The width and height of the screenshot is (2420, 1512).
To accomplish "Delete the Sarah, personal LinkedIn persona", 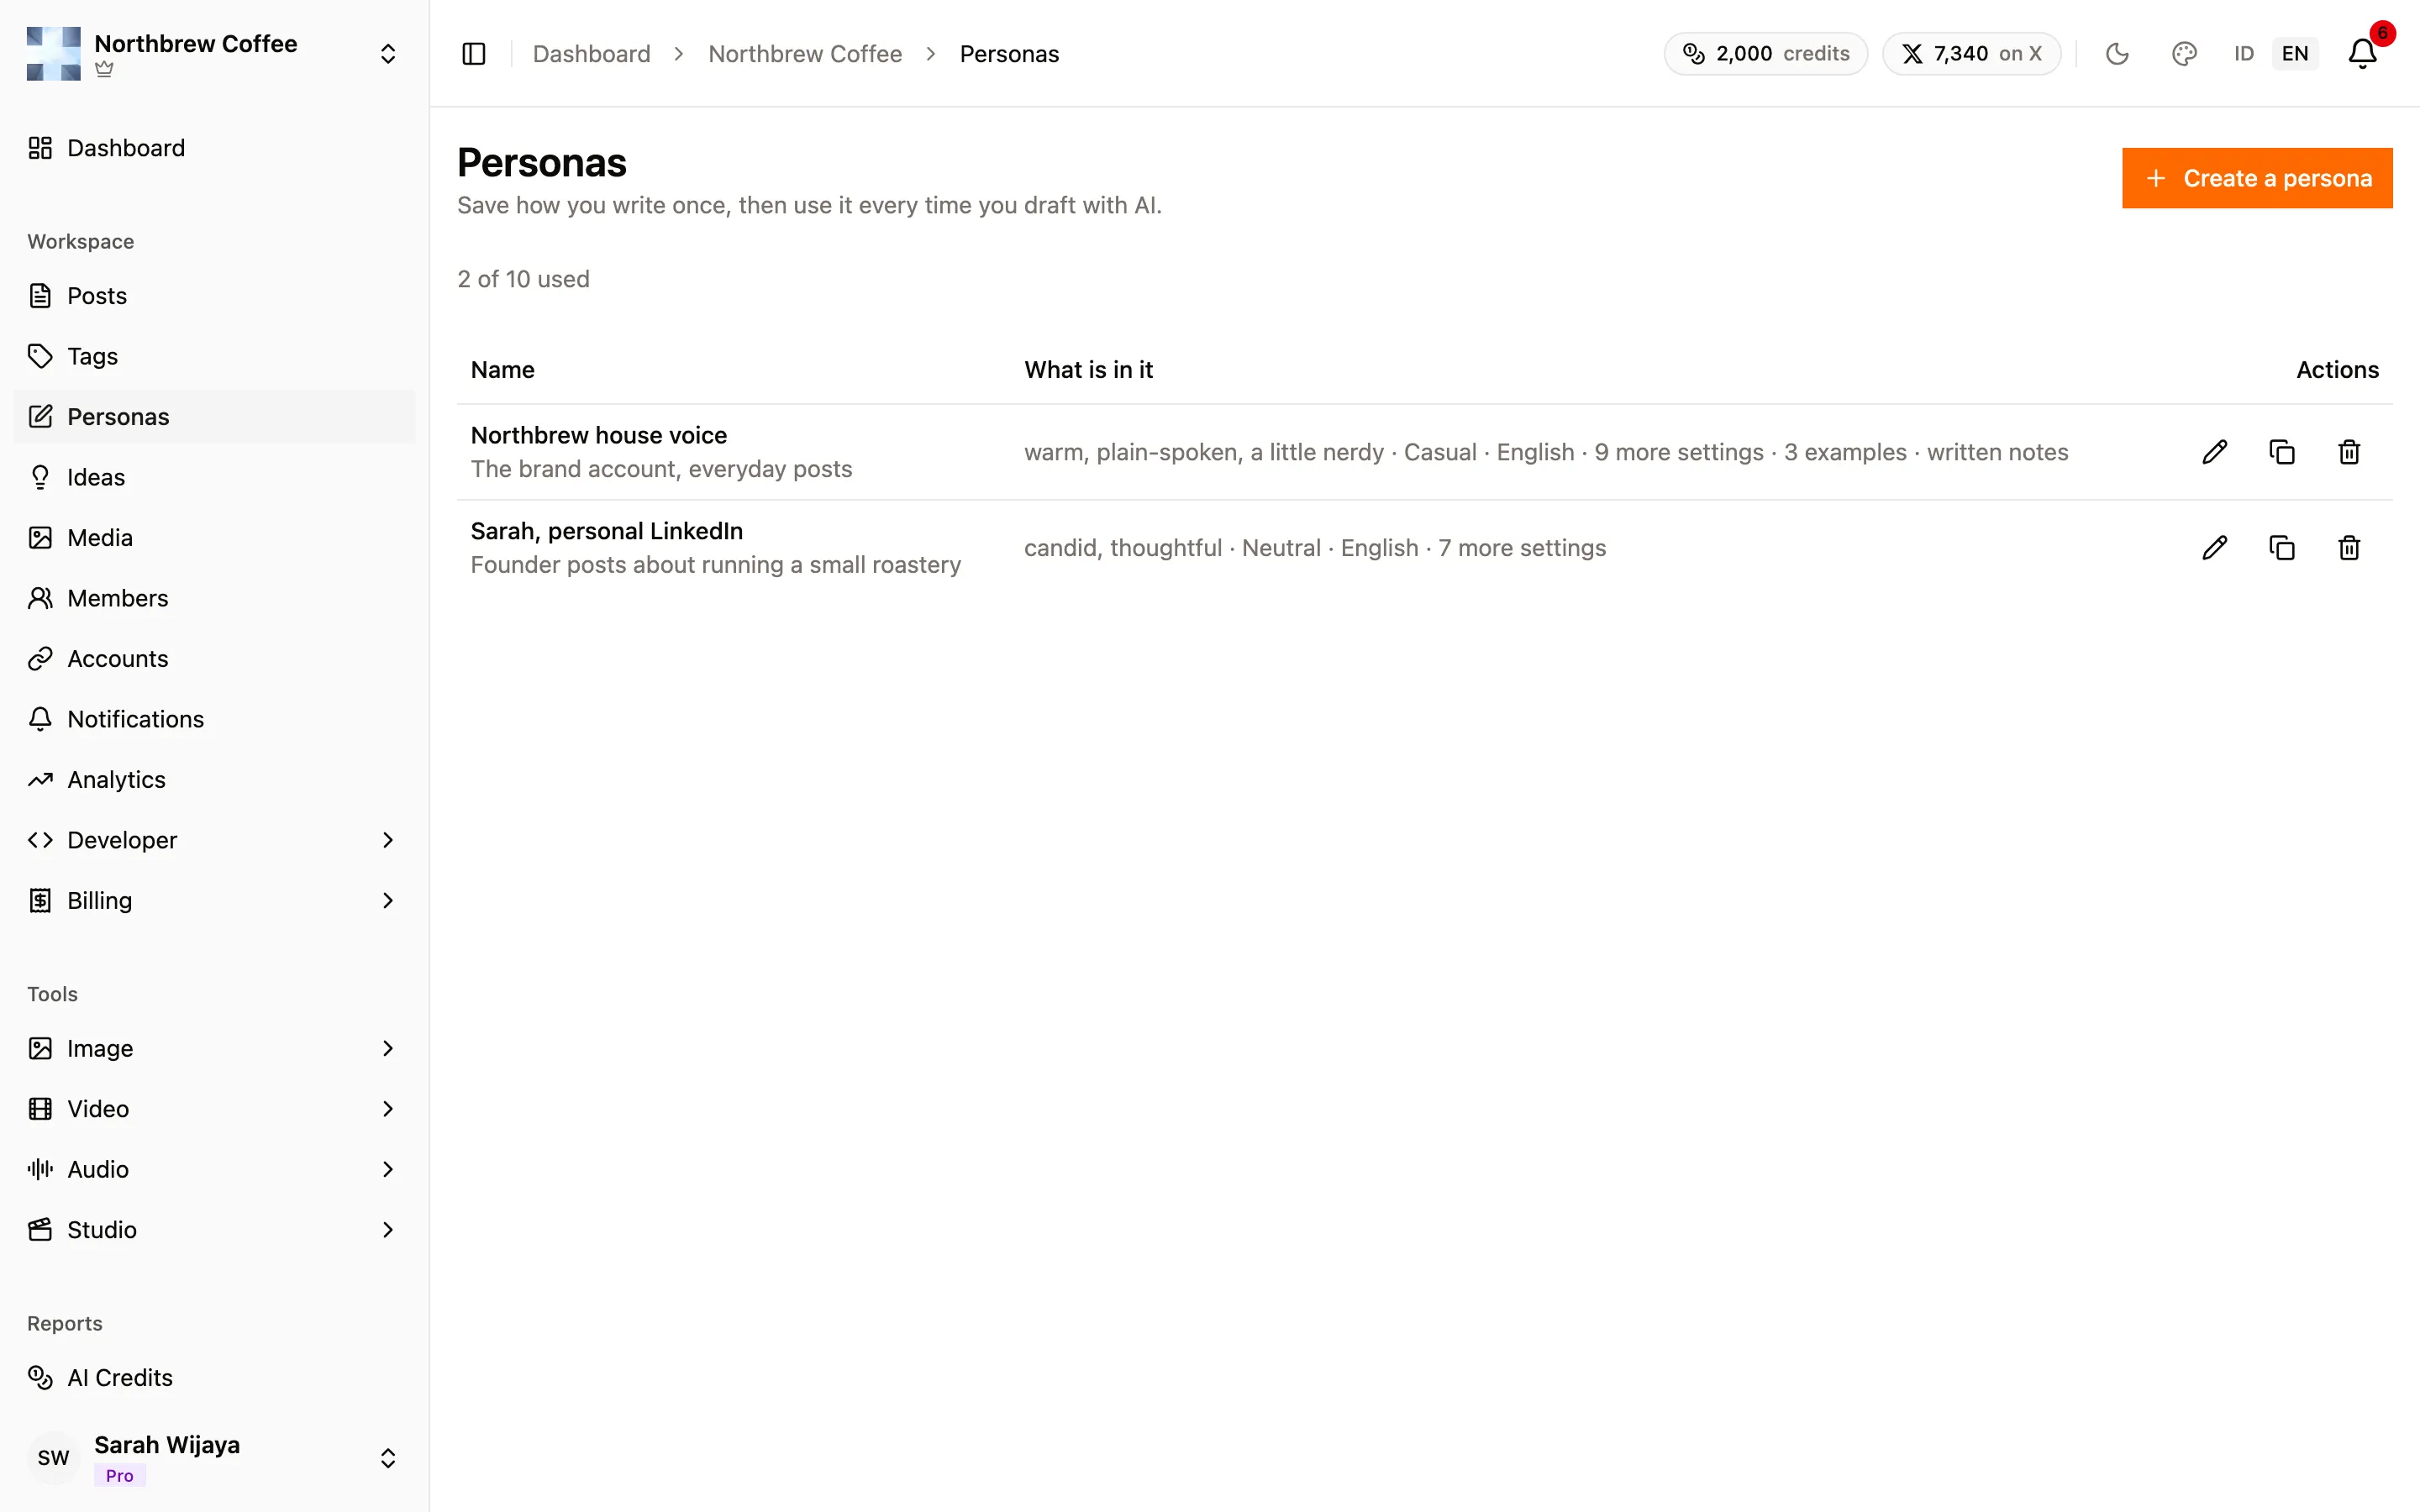I will point(2349,548).
